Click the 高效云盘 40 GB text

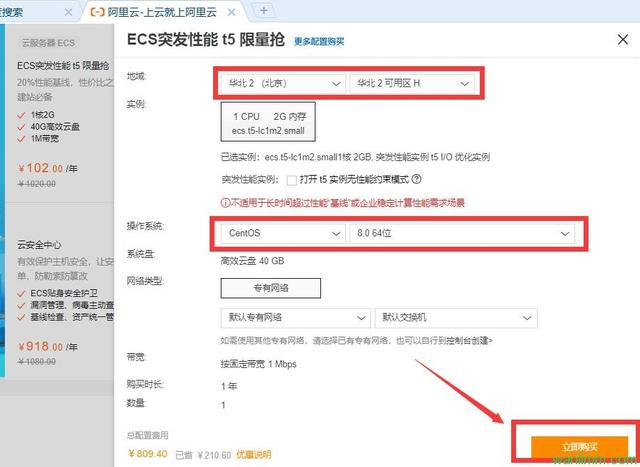pyautogui.click(x=252, y=261)
